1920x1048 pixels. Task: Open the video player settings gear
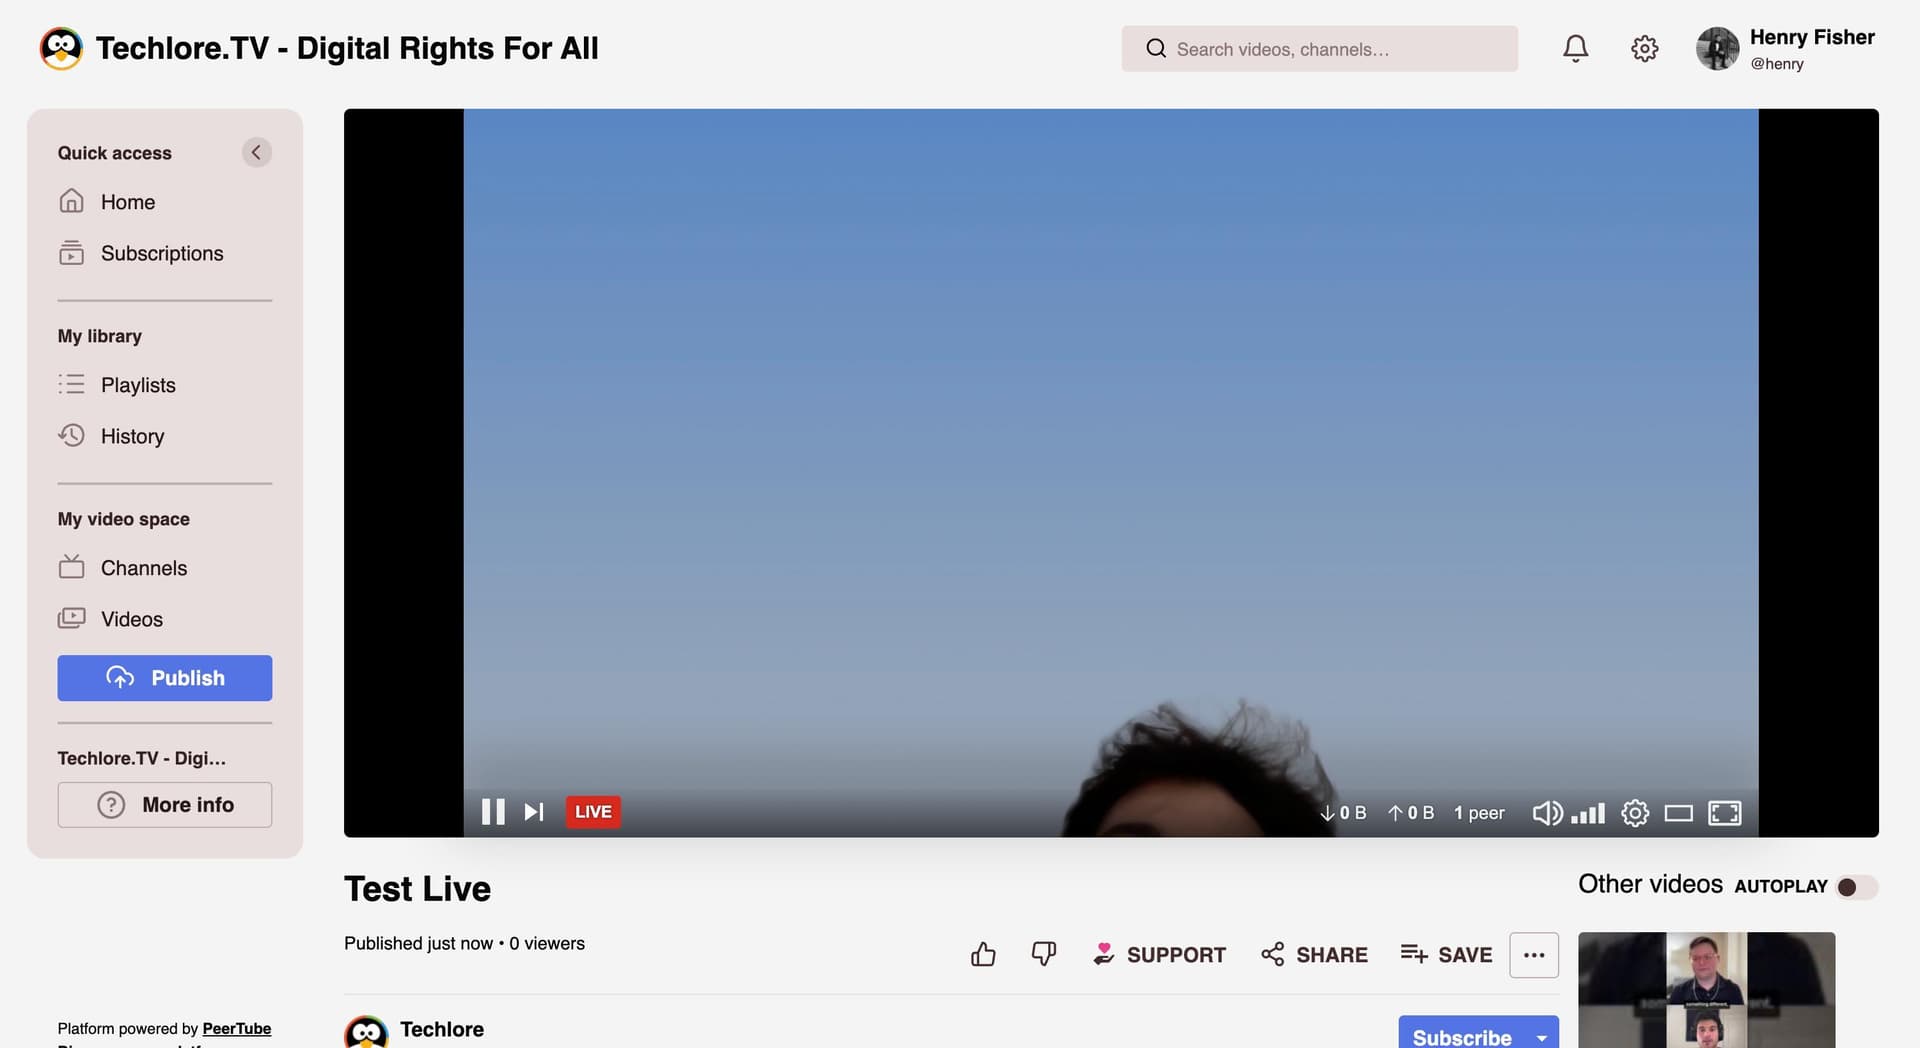click(1635, 813)
